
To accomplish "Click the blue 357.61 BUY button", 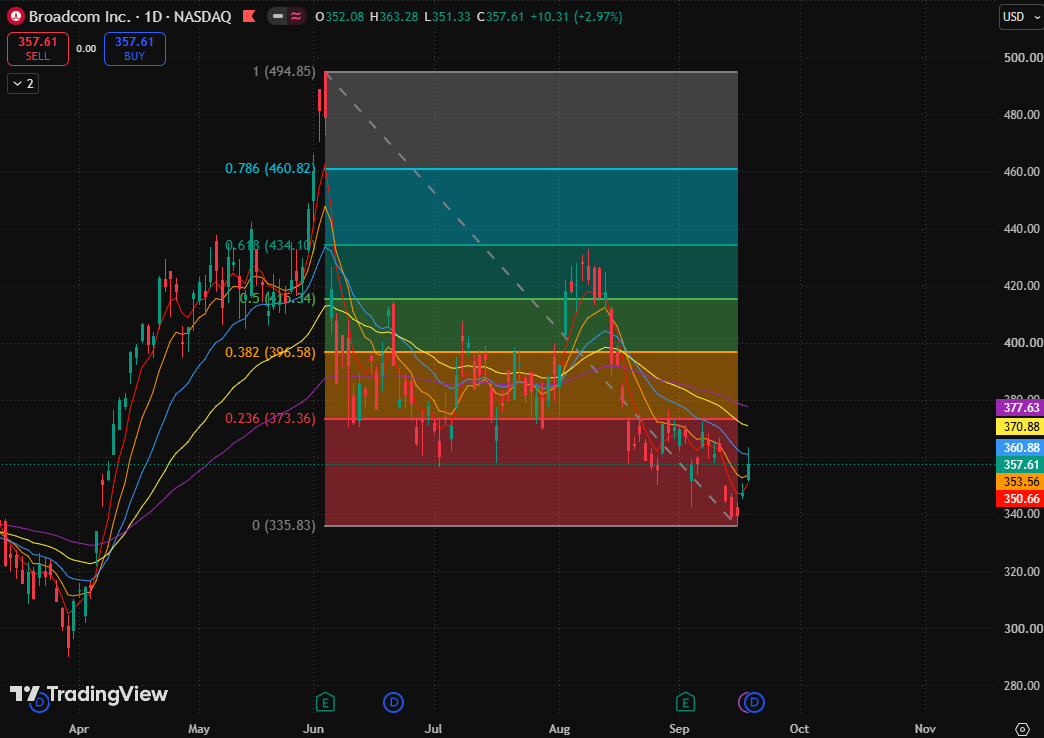I will pos(134,49).
